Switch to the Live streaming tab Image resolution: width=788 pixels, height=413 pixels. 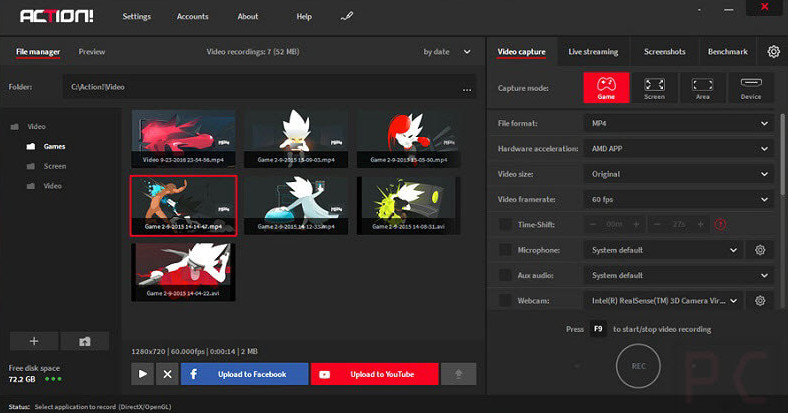click(593, 51)
